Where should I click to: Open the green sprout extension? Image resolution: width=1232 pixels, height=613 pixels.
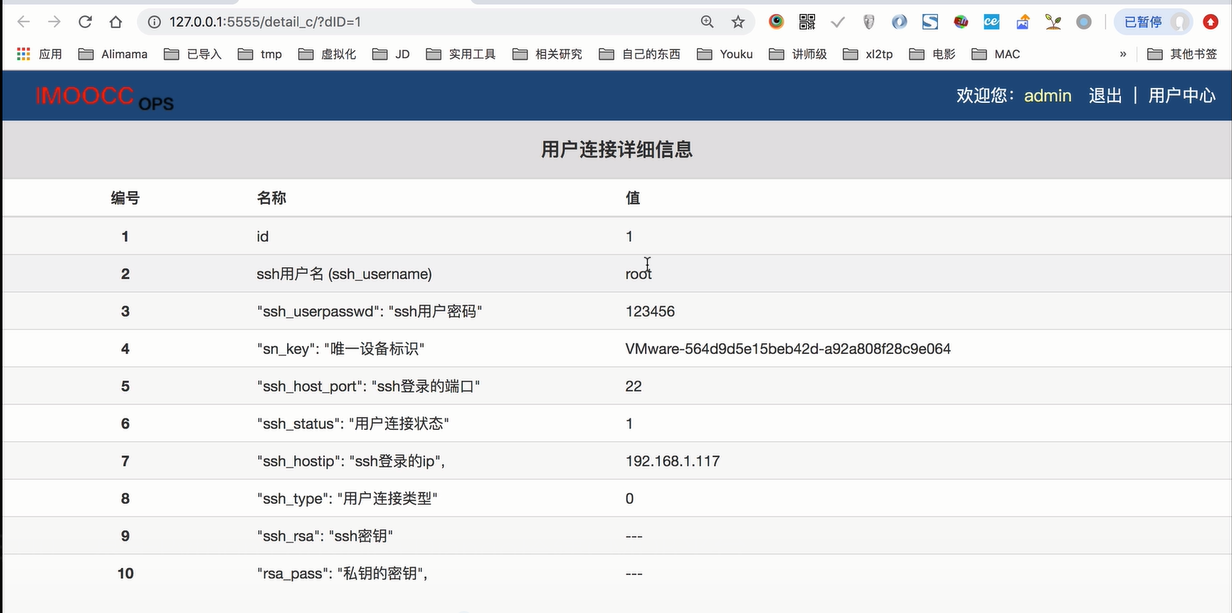[x=1053, y=21]
